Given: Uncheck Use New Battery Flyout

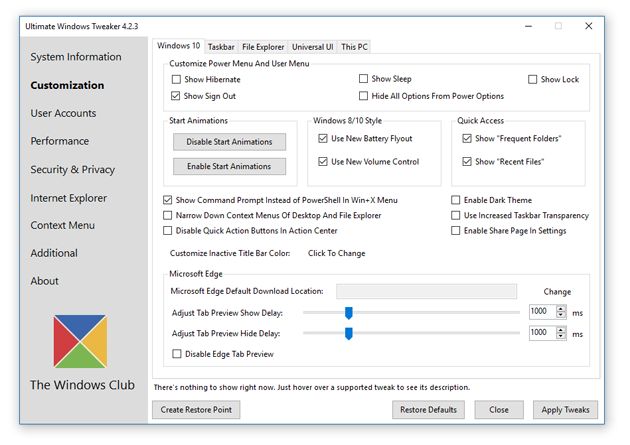Looking at the screenshot, I should pos(323,139).
